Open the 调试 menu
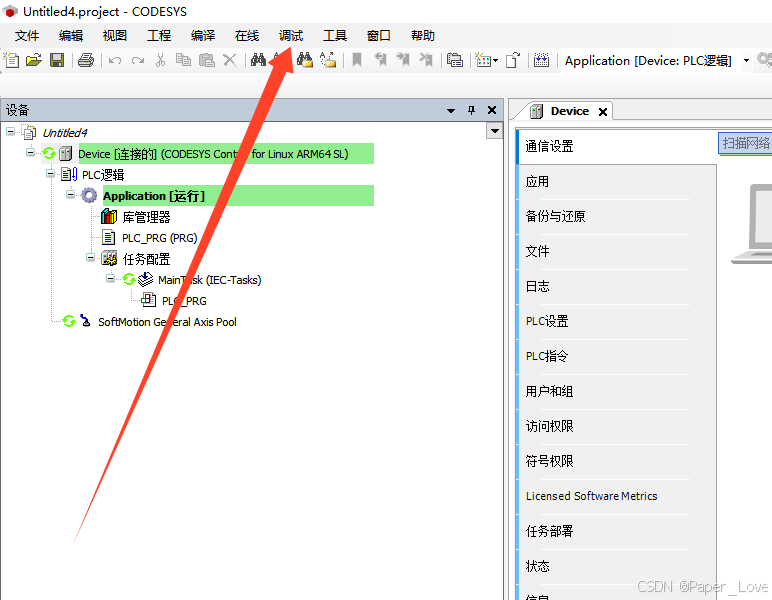The width and height of the screenshot is (772, 600). click(x=291, y=35)
